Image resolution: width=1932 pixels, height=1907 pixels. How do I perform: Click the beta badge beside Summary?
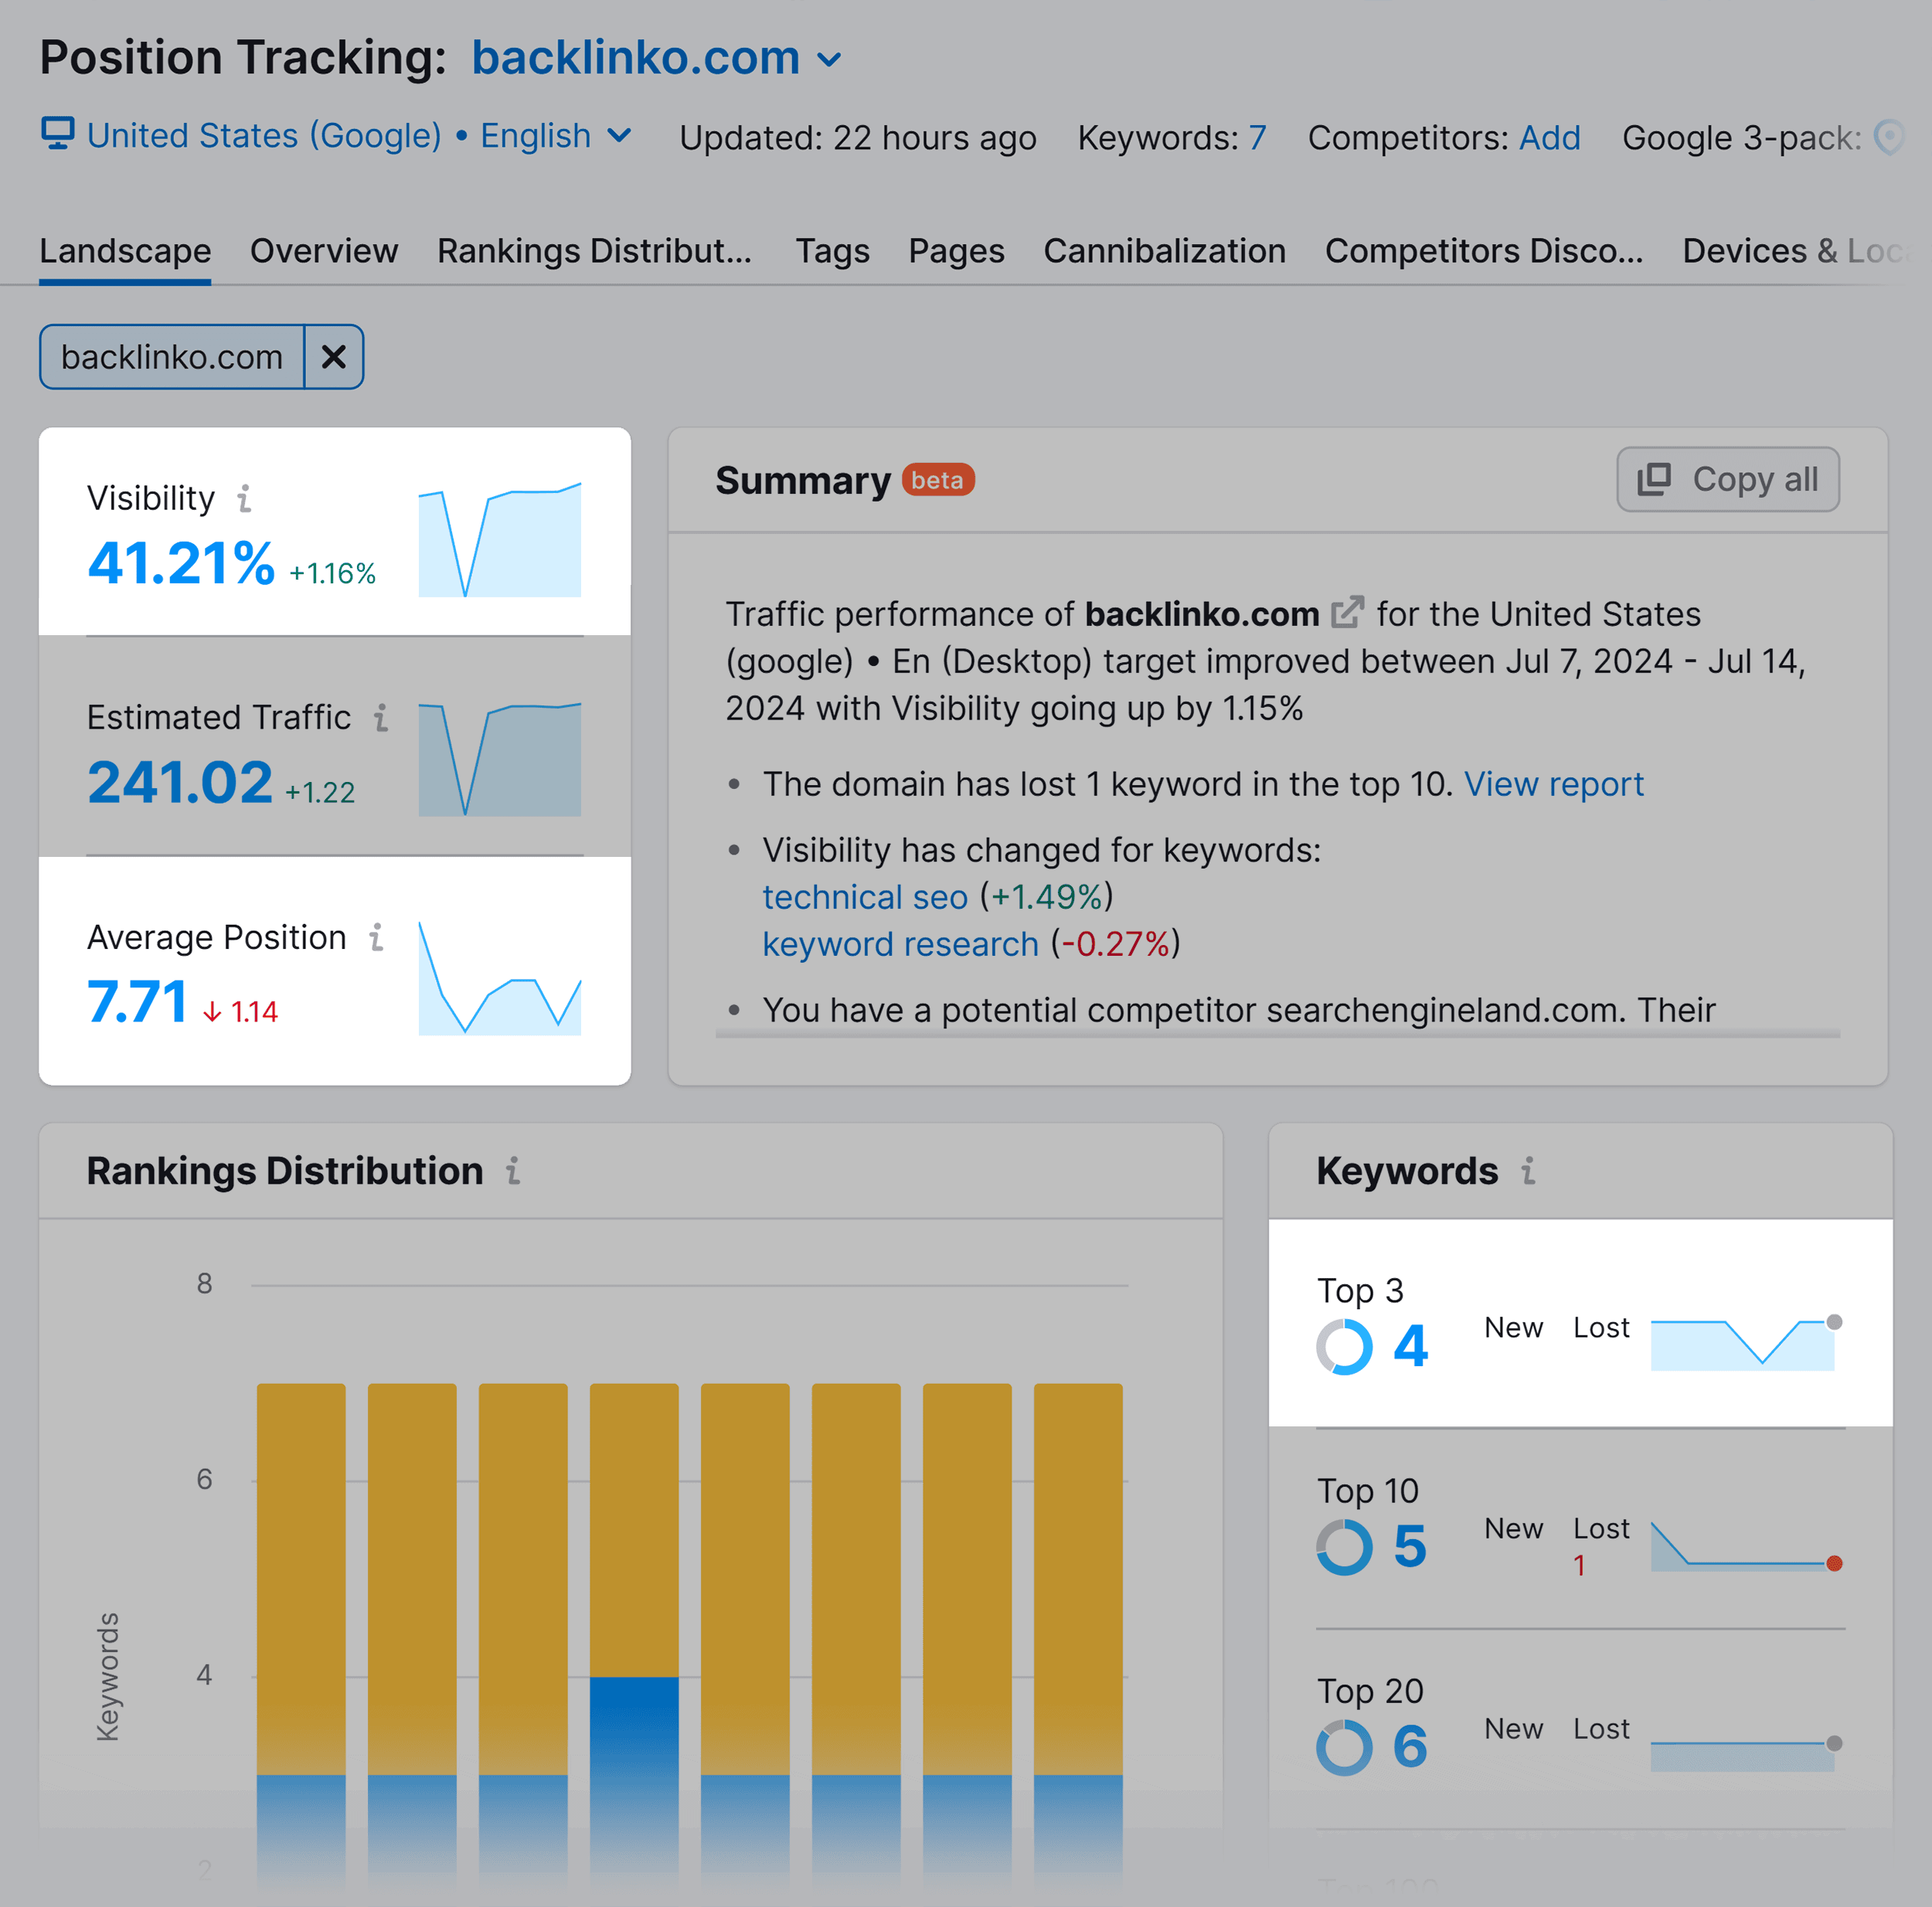(937, 480)
